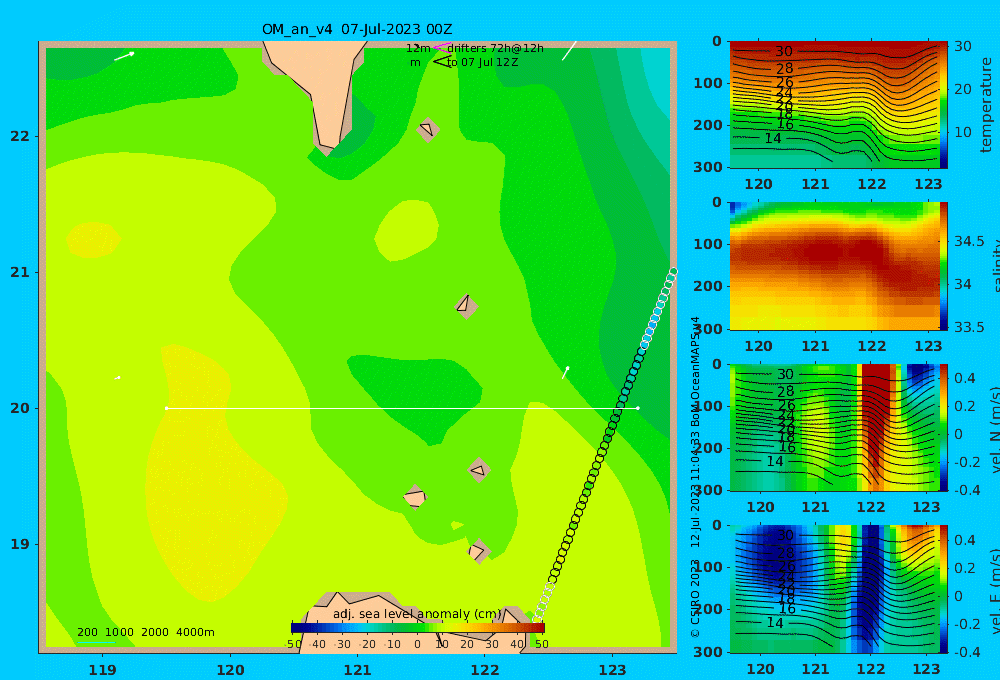1000x680 pixels.
Task: Select the island marker near 121.5E, 19.3N
Action: point(415,497)
